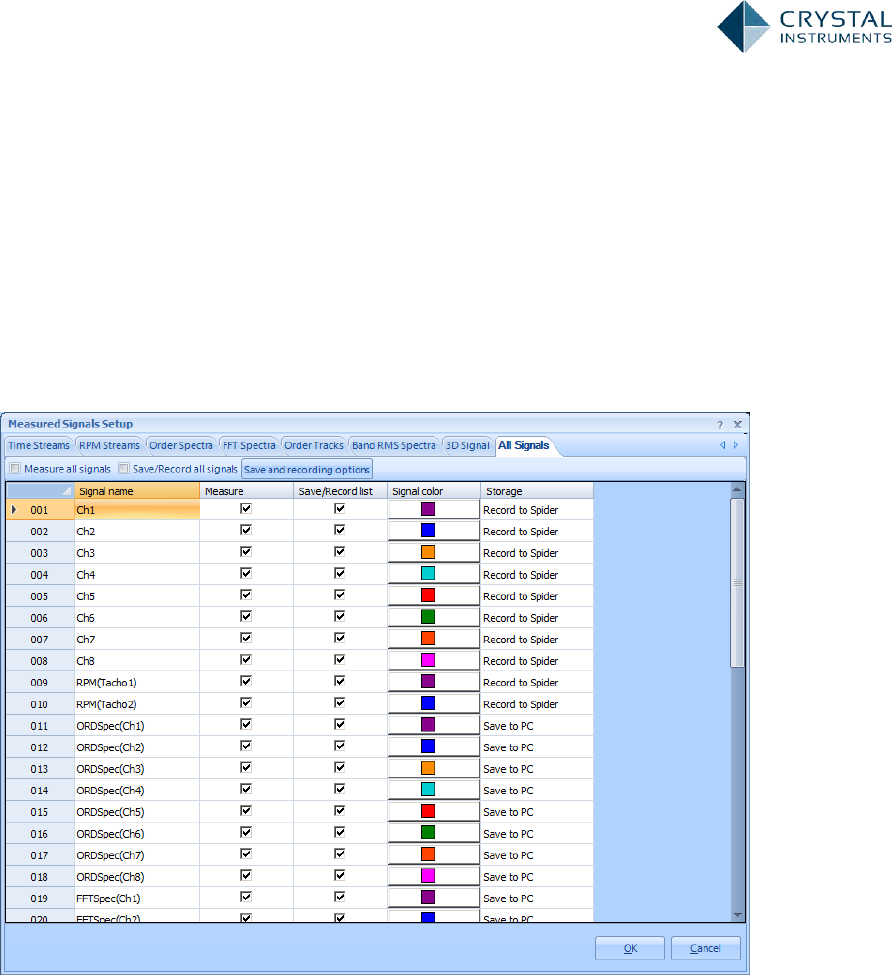
Task: Click the Save/Record list column header
Action: [341, 491]
